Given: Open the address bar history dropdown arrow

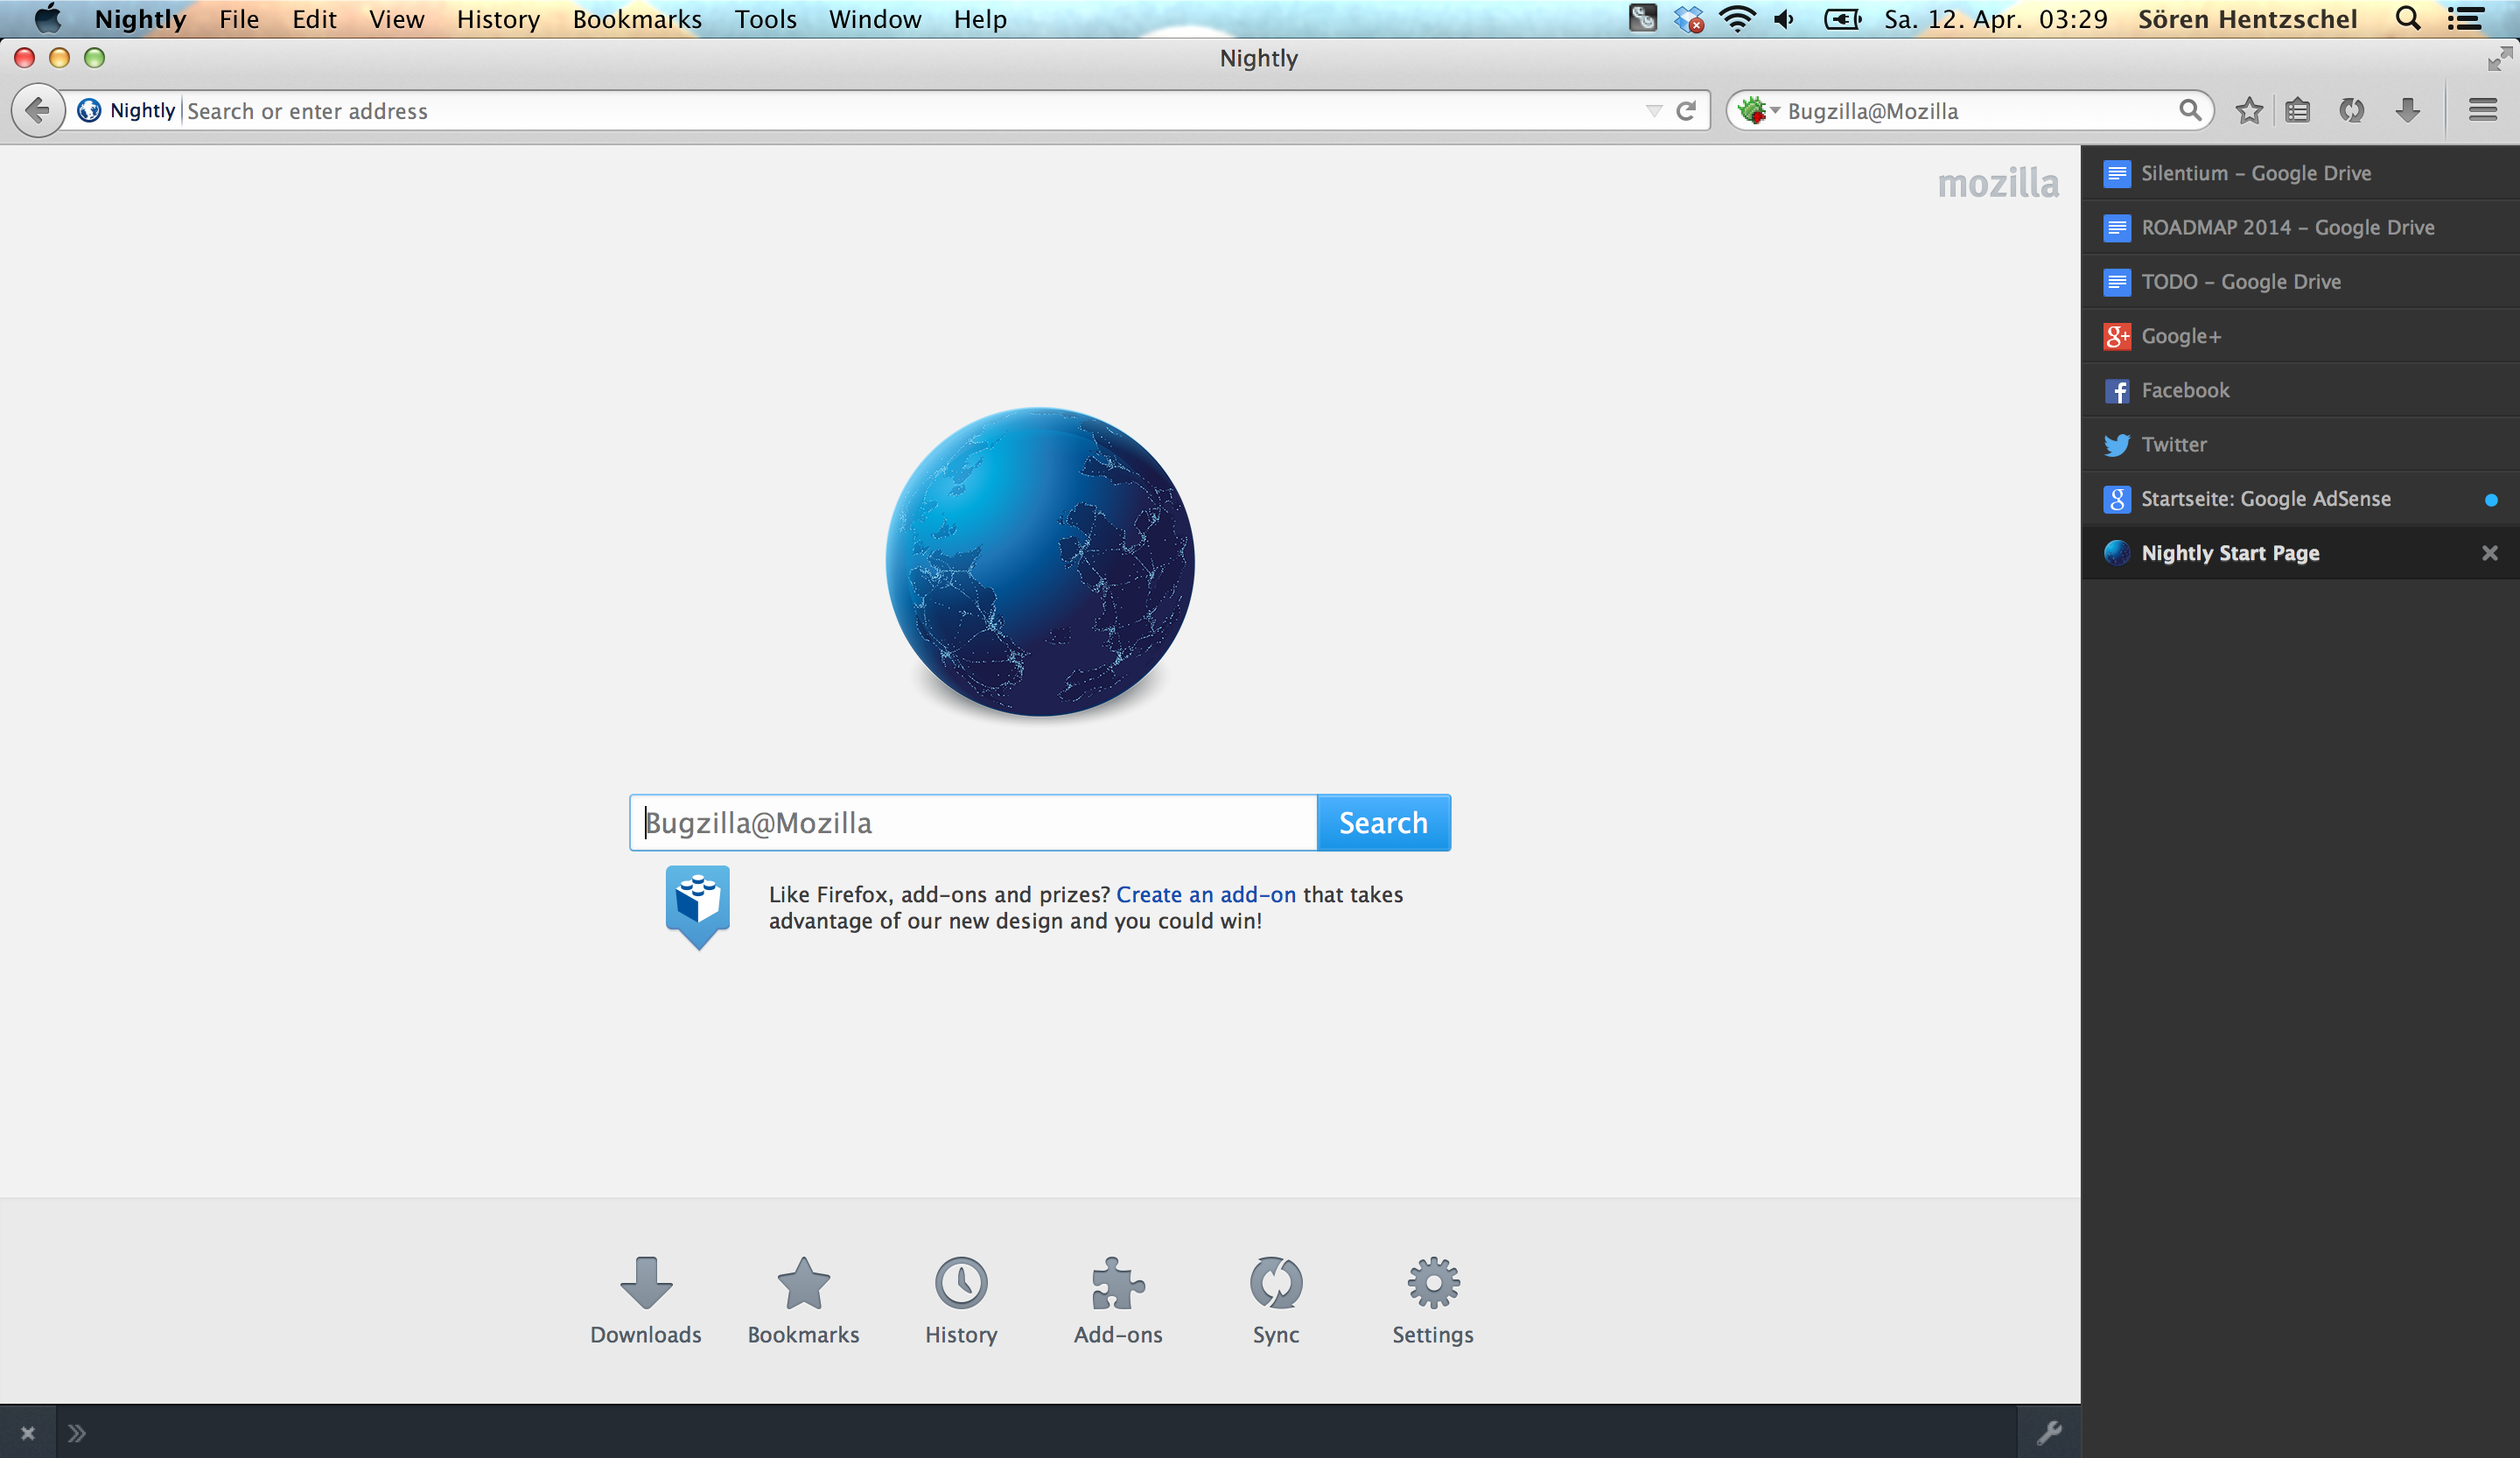Looking at the screenshot, I should [1653, 111].
